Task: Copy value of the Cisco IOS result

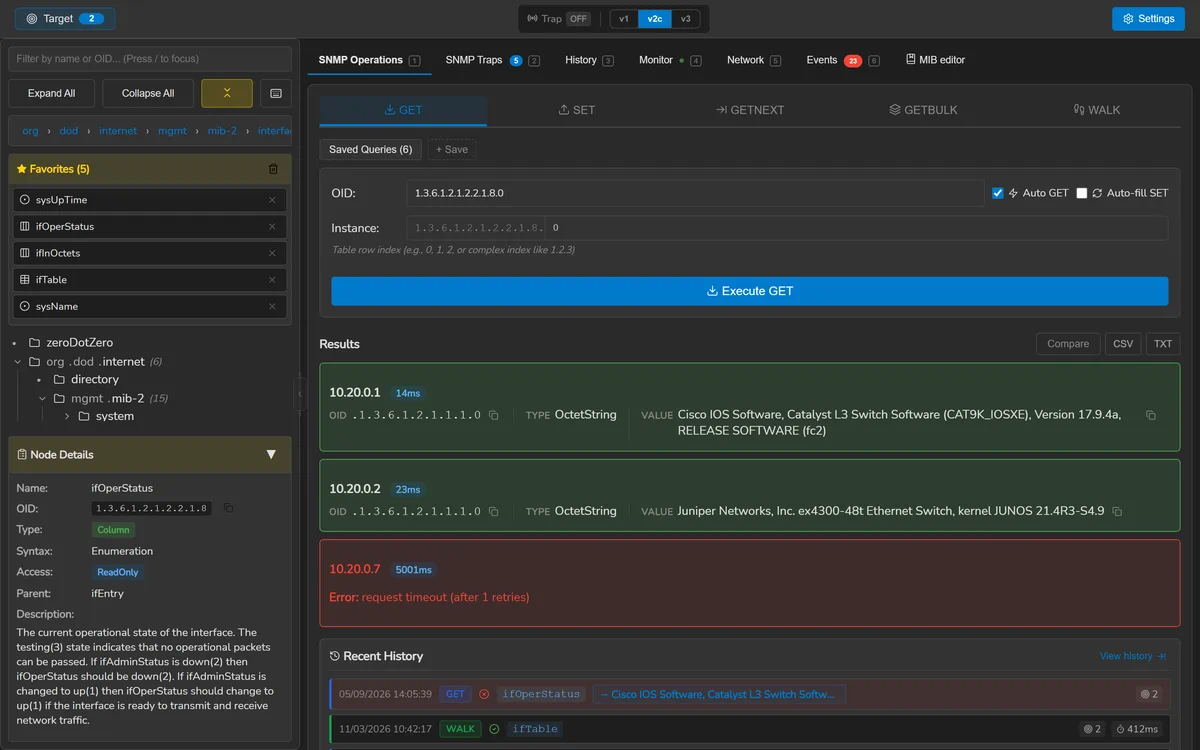Action: coord(1151,415)
